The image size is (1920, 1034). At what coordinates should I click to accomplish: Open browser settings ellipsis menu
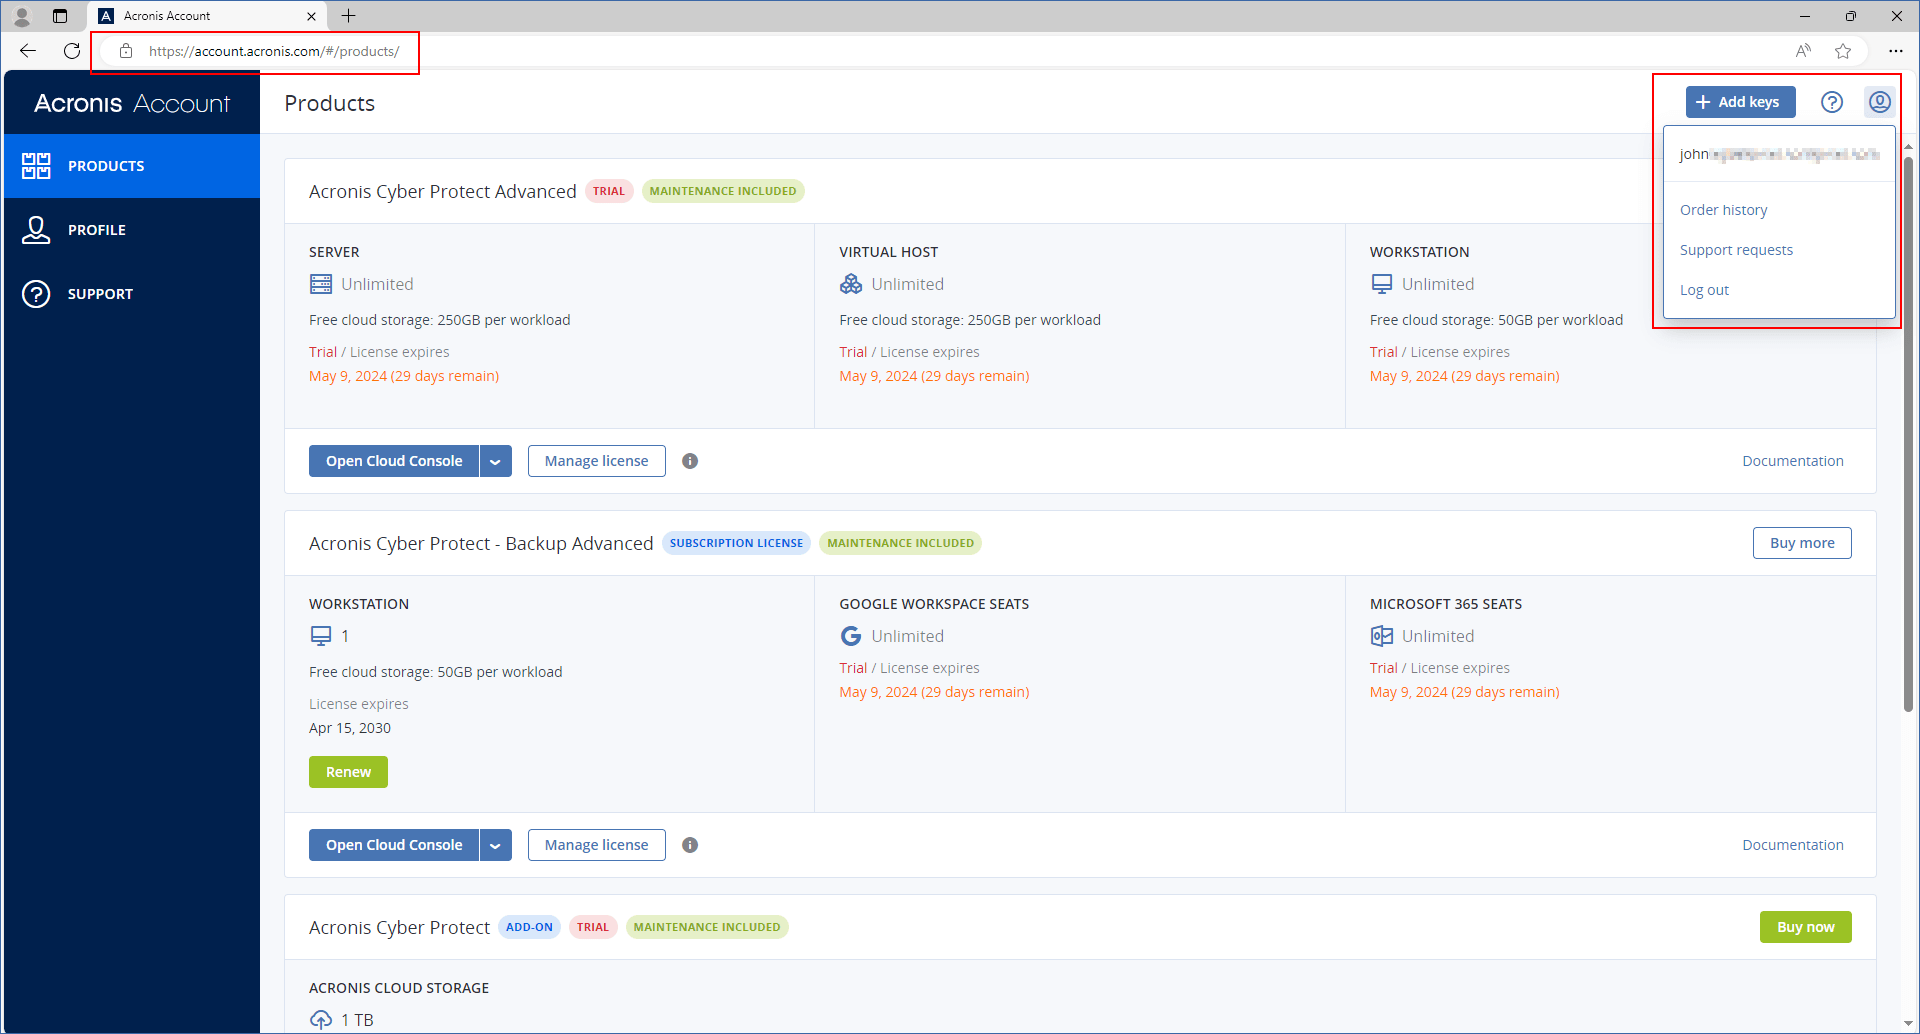point(1895,51)
